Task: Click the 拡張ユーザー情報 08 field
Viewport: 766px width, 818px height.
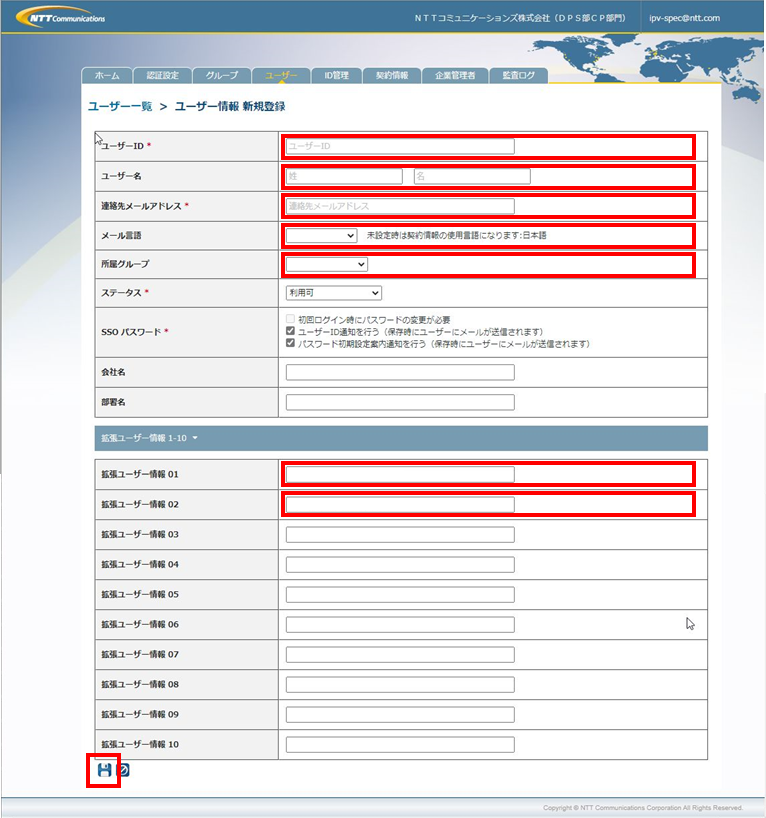Action: click(400, 684)
